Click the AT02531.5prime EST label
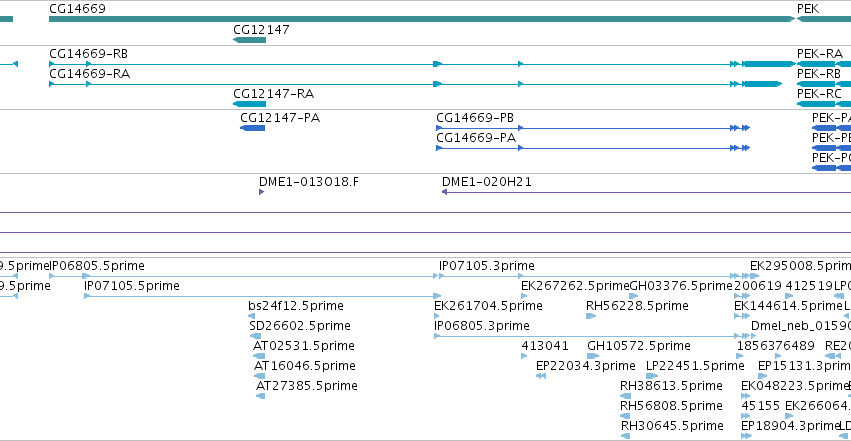The width and height of the screenshot is (851, 441). click(304, 346)
